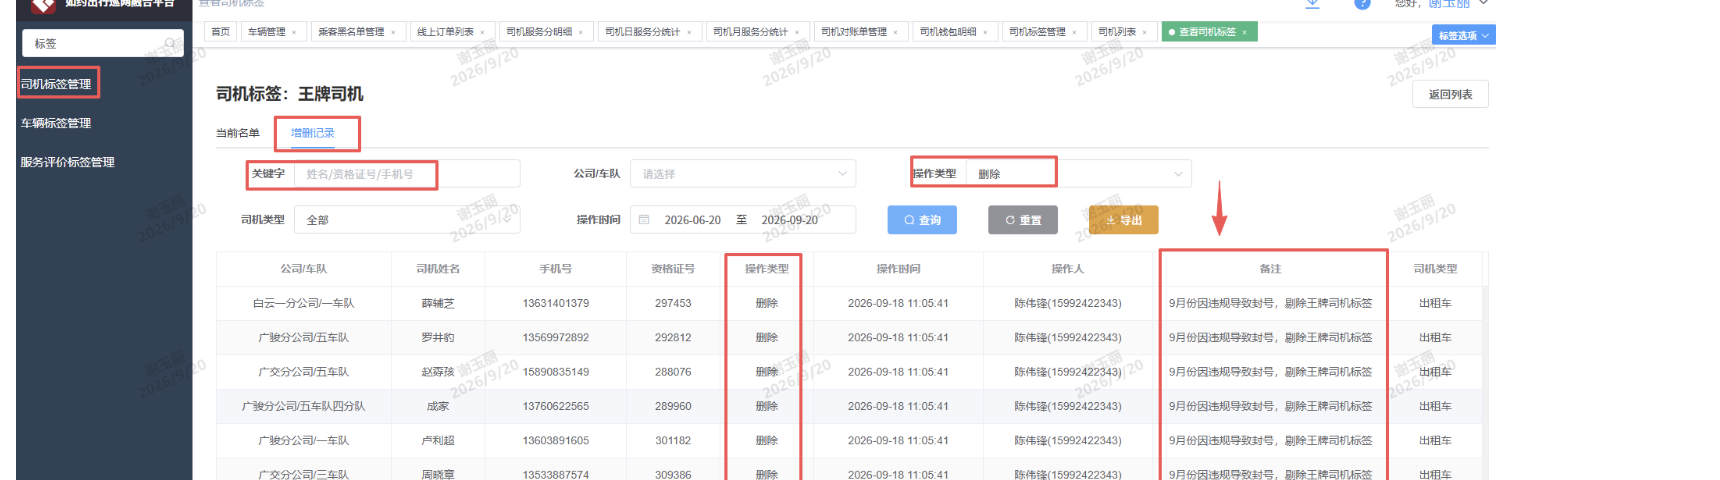This screenshot has height=480, width=1720.
Task: Click the 导出 export button
Action: [1123, 220]
